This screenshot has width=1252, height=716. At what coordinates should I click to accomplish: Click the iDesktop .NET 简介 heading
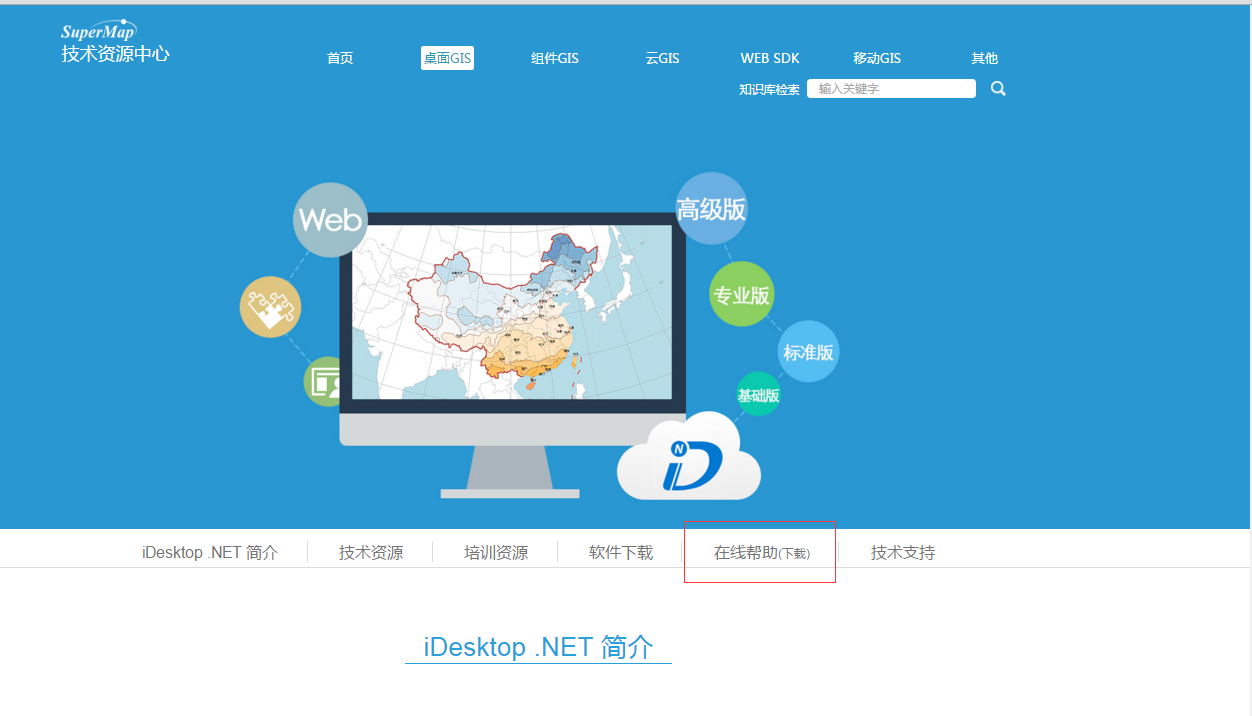point(538,647)
